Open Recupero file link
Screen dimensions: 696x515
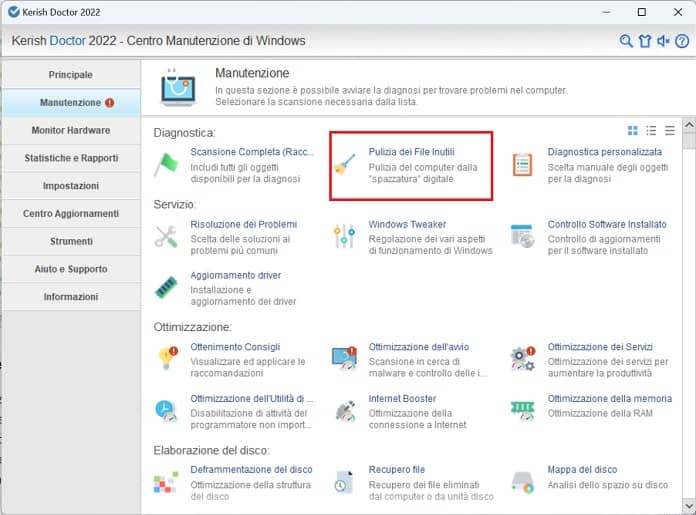pos(396,470)
